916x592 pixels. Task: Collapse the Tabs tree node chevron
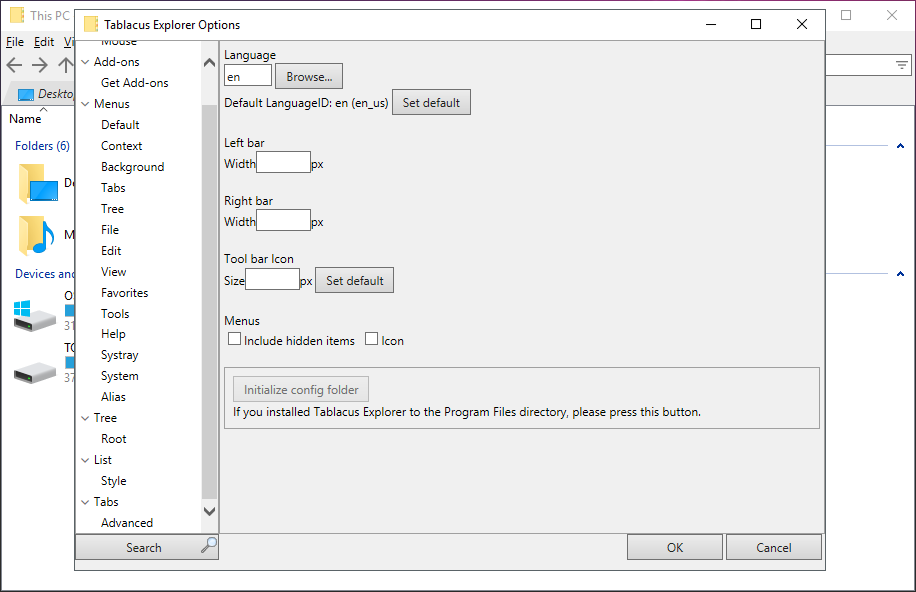[x=85, y=502]
